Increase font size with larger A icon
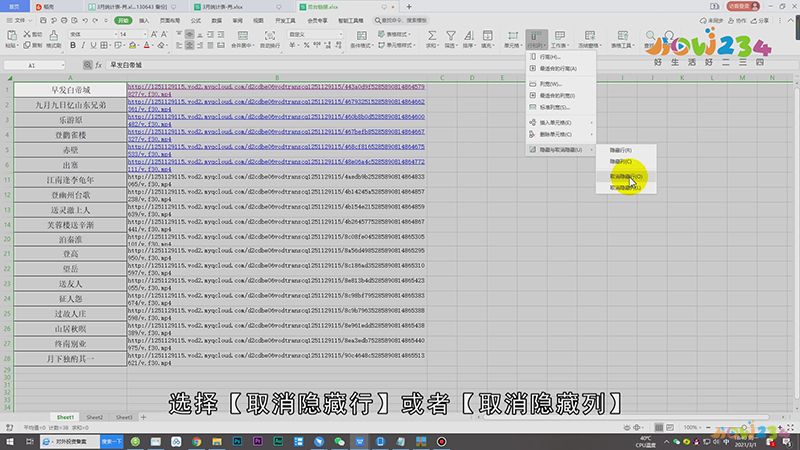Viewport: 800px width, 450px height. pyautogui.click(x=154, y=34)
